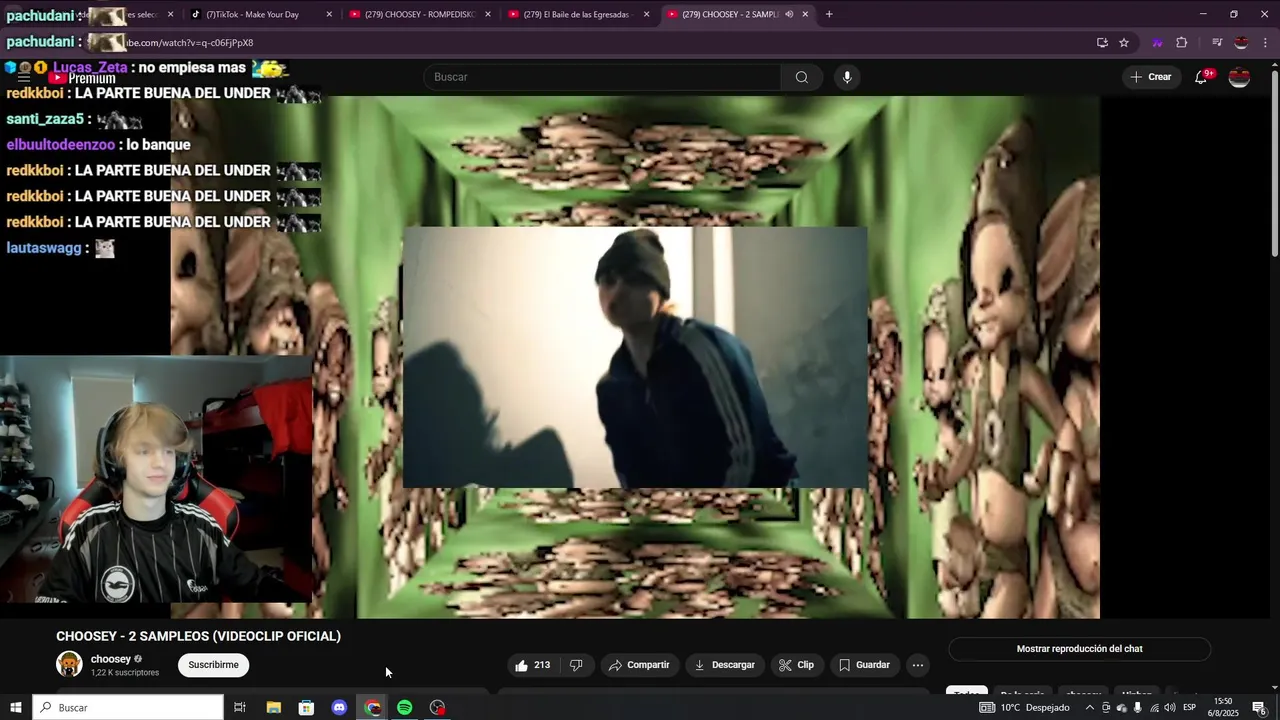Dislike the CHOOSEY video

(576, 665)
